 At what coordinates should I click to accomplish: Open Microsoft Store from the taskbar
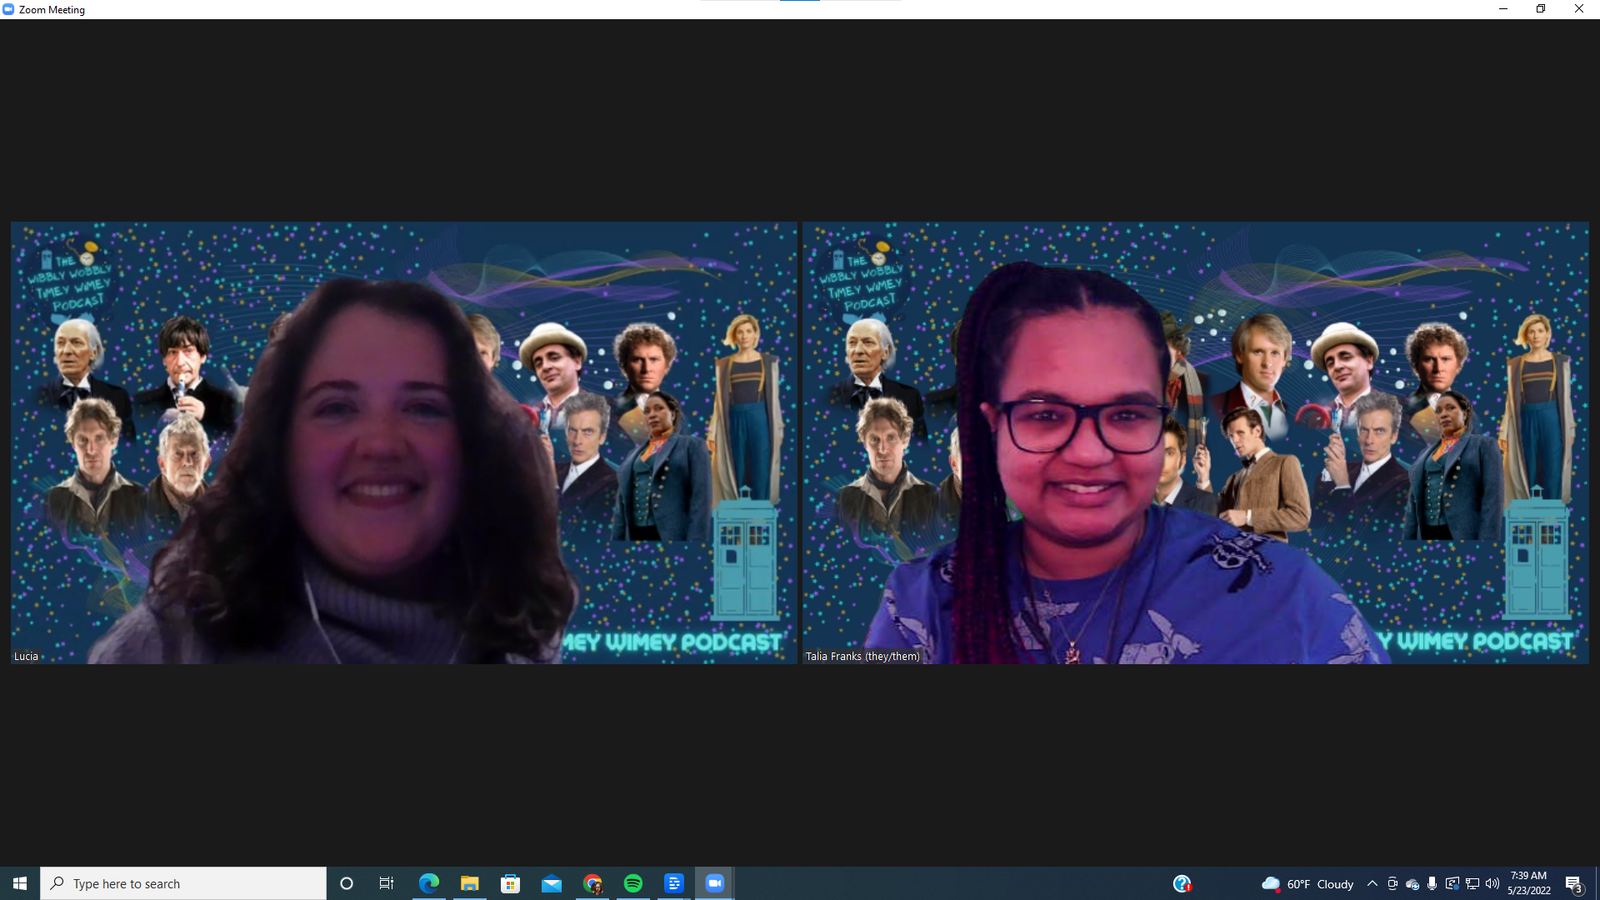[511, 883]
